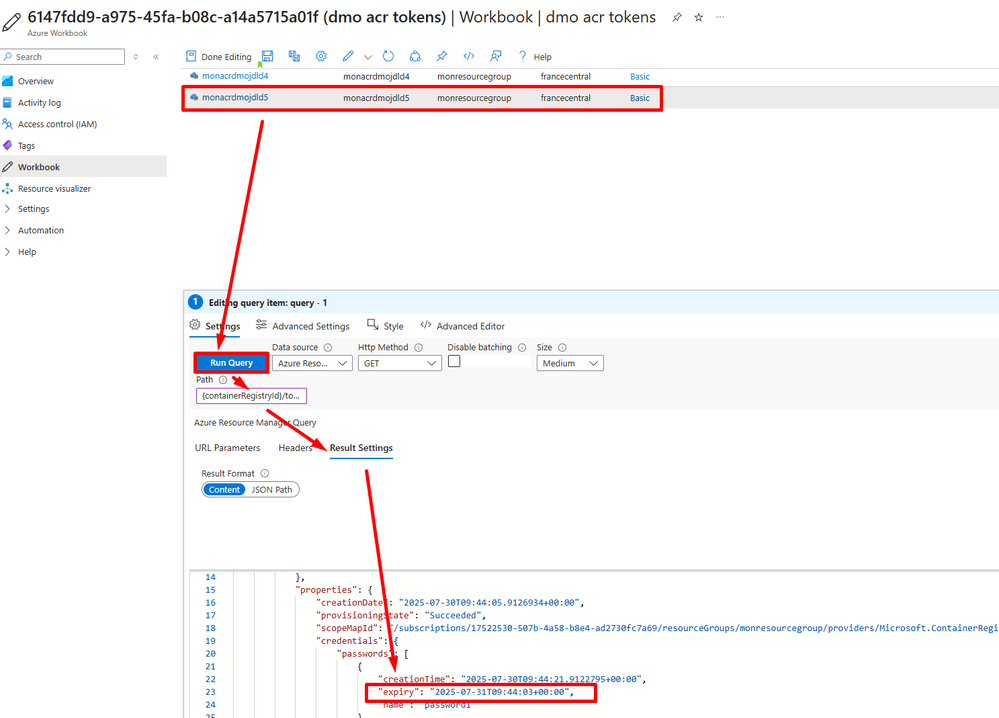Click the Http Method info icon
The image size is (999, 718).
[419, 347]
